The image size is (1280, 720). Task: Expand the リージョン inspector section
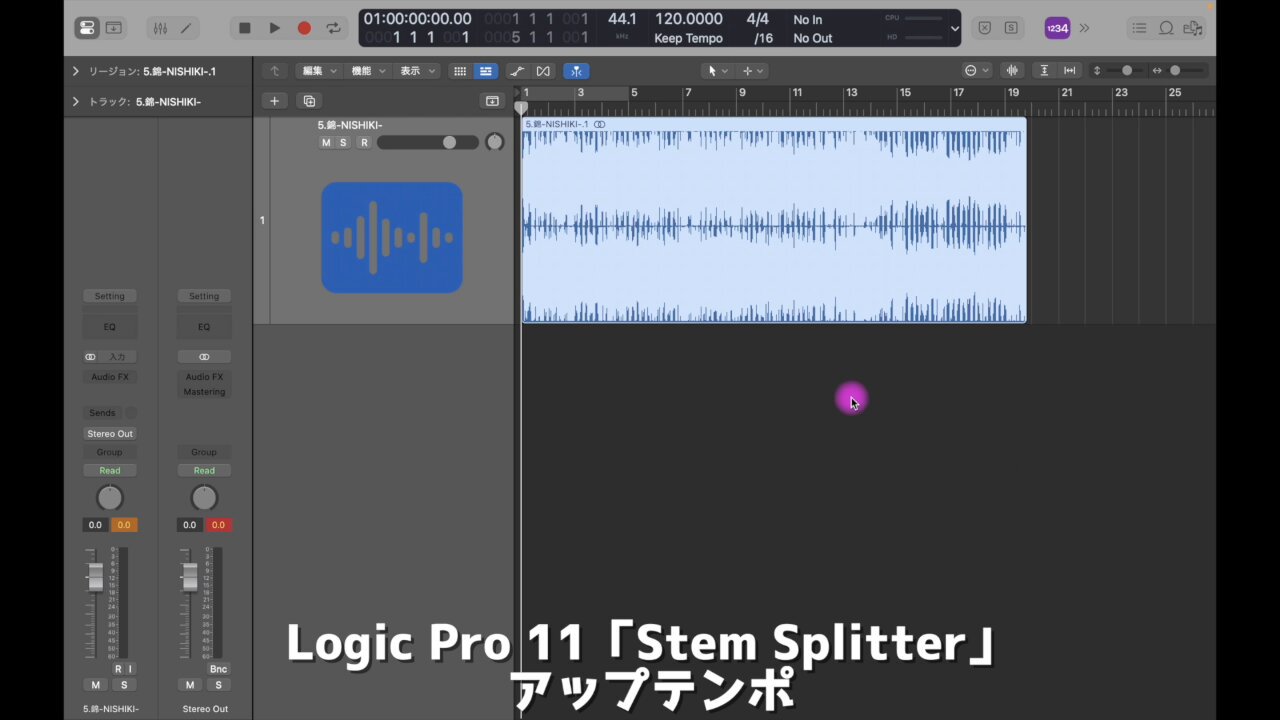[75, 71]
